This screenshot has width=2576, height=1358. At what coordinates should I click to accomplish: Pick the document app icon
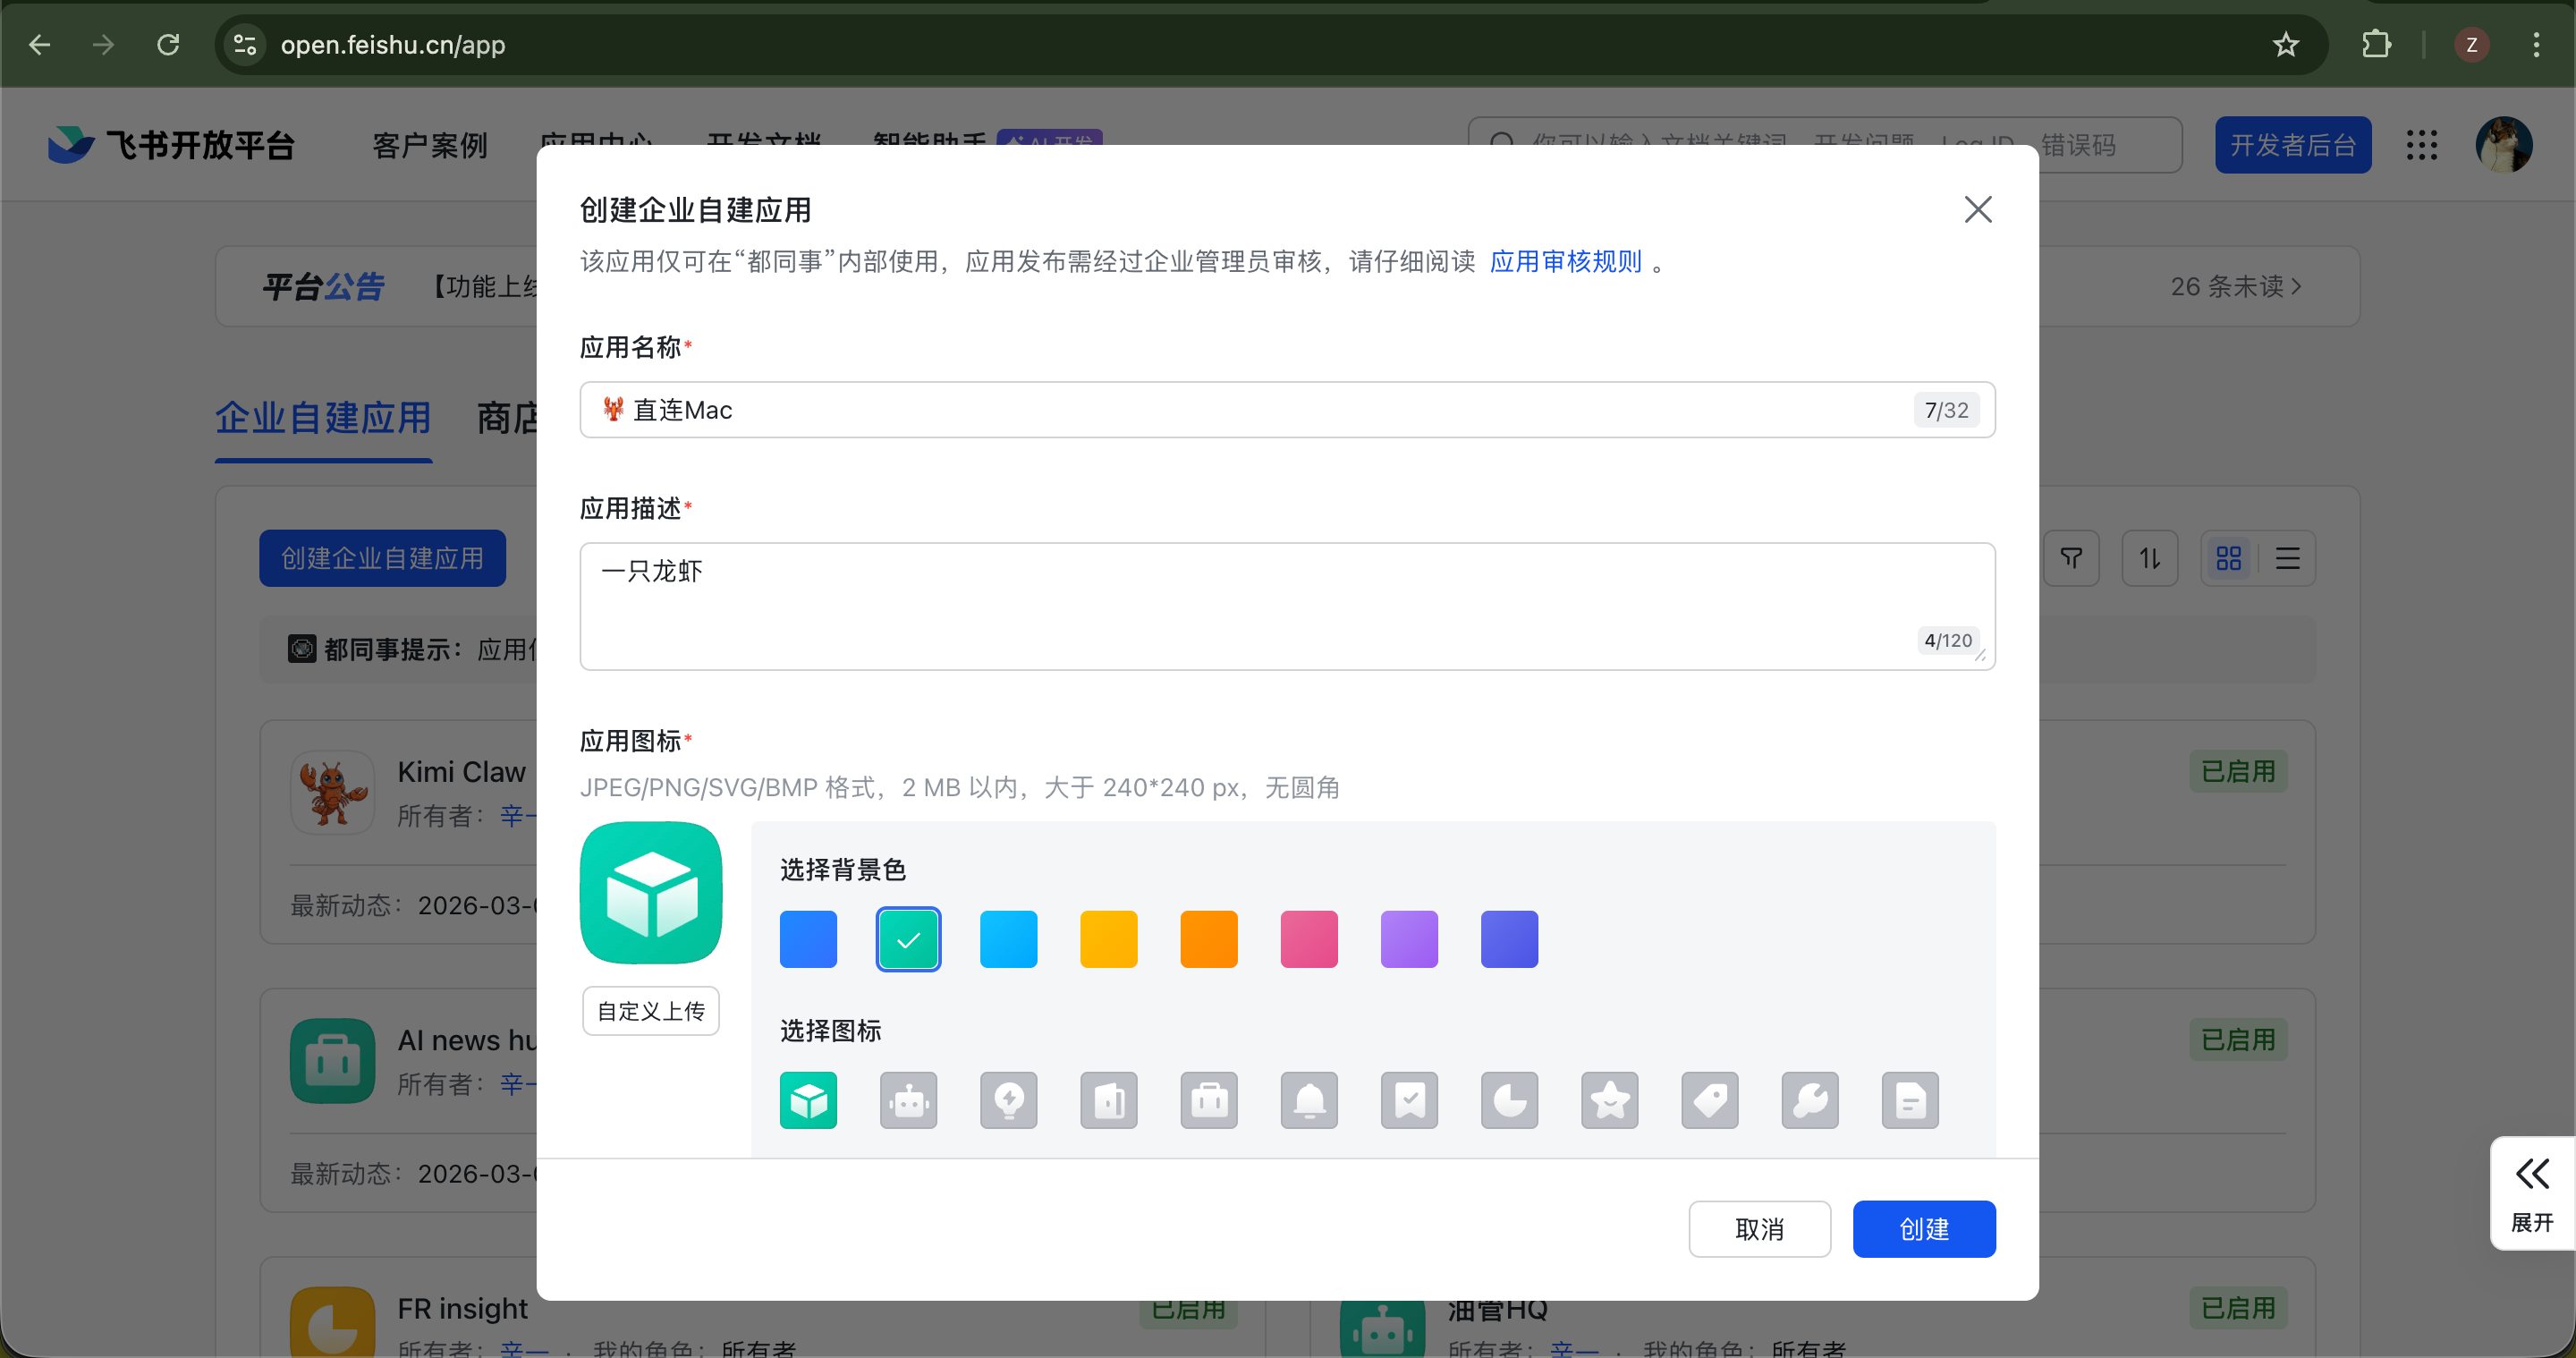pyautogui.click(x=1910, y=1100)
